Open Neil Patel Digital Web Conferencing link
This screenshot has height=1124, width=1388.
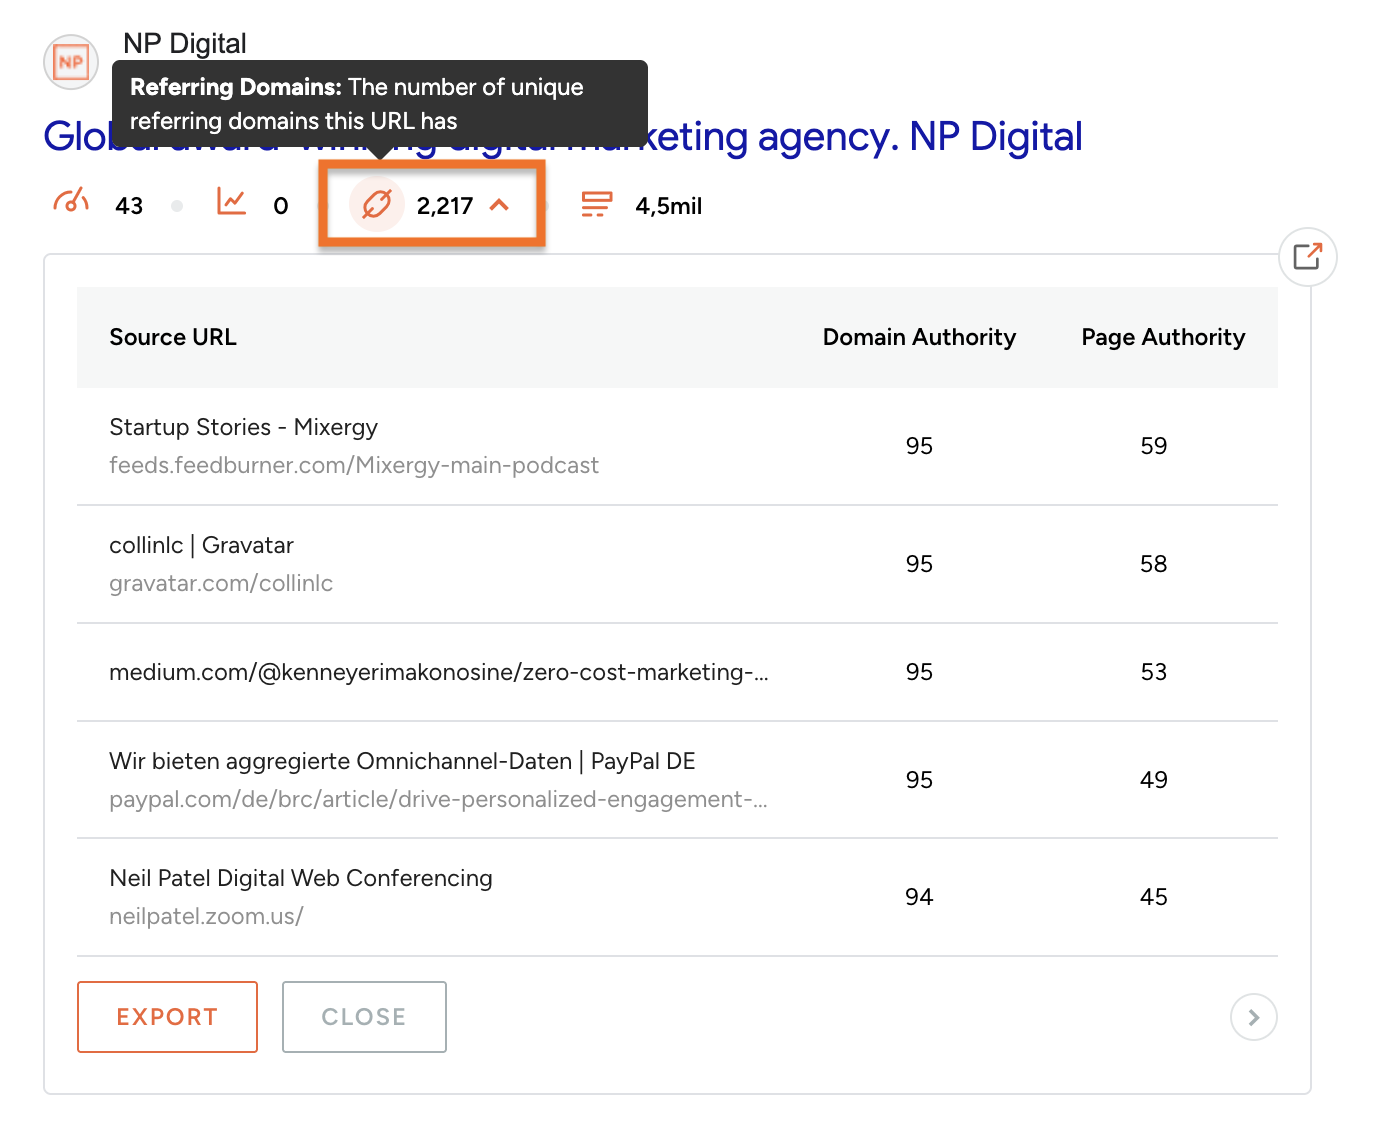[301, 878]
